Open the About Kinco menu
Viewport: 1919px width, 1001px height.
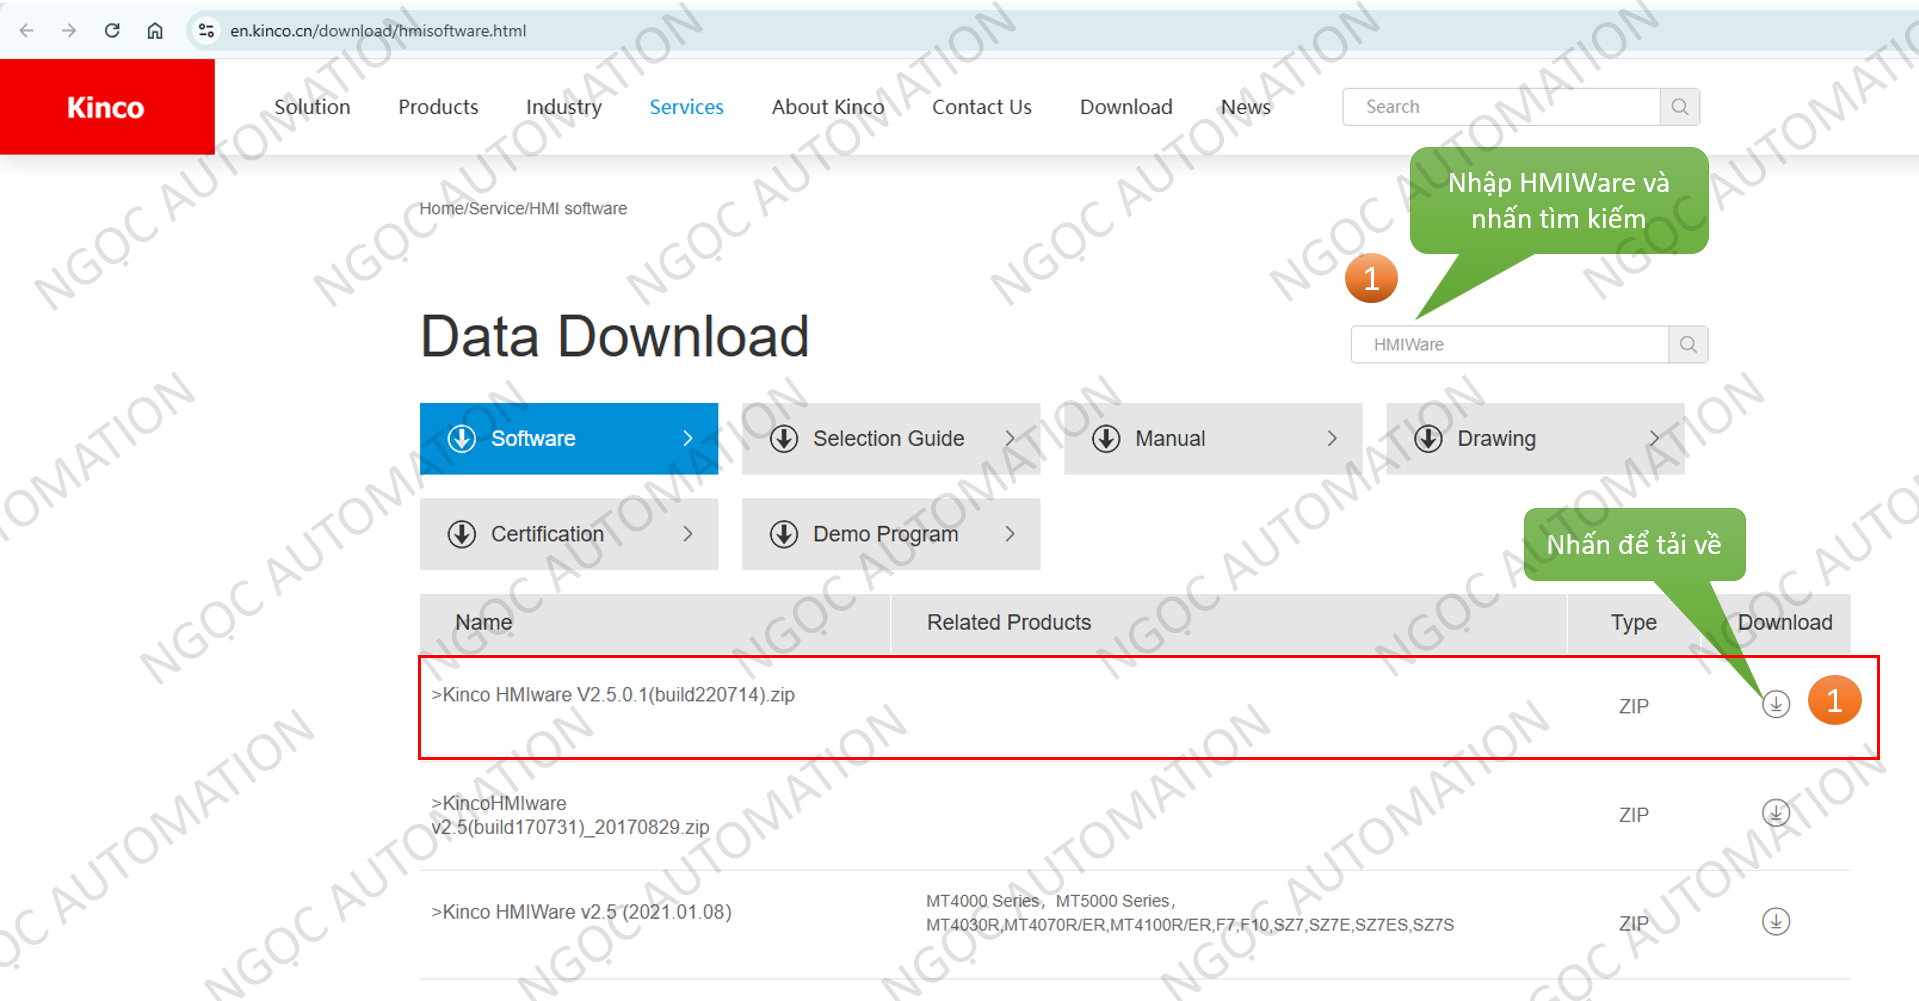tap(828, 107)
